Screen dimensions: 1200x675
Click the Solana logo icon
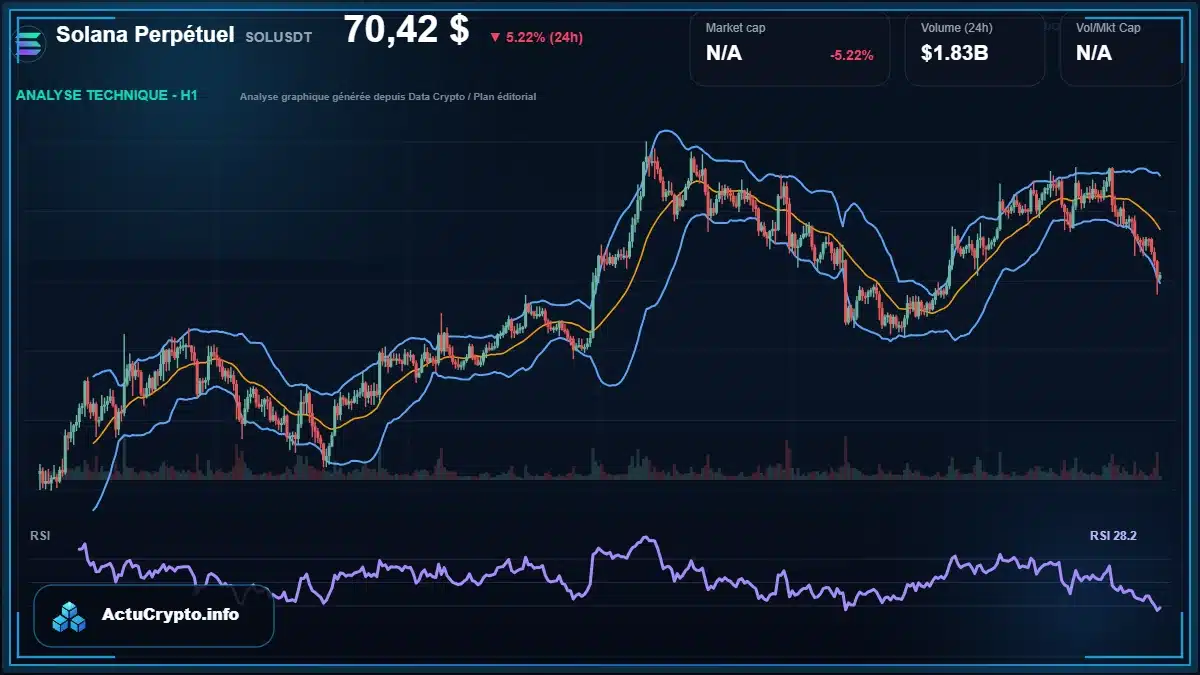point(31,43)
